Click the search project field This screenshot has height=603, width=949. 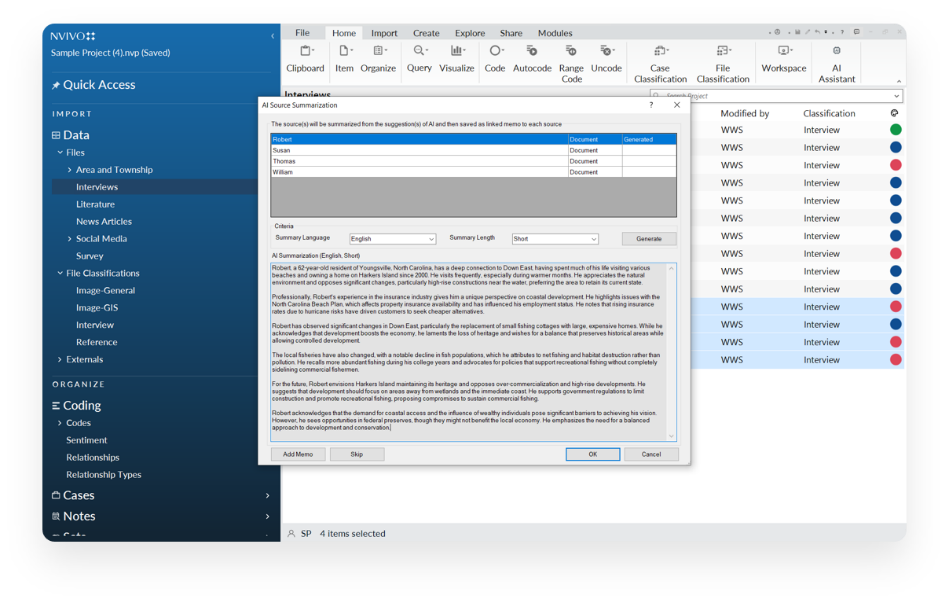click(x=776, y=96)
